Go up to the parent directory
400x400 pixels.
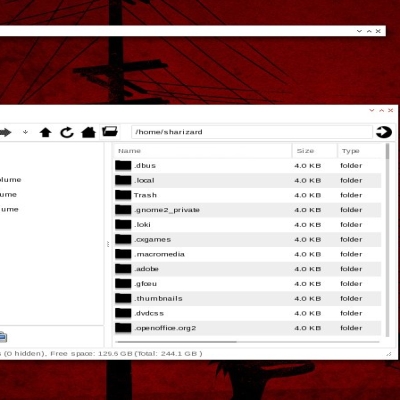click(x=45, y=132)
